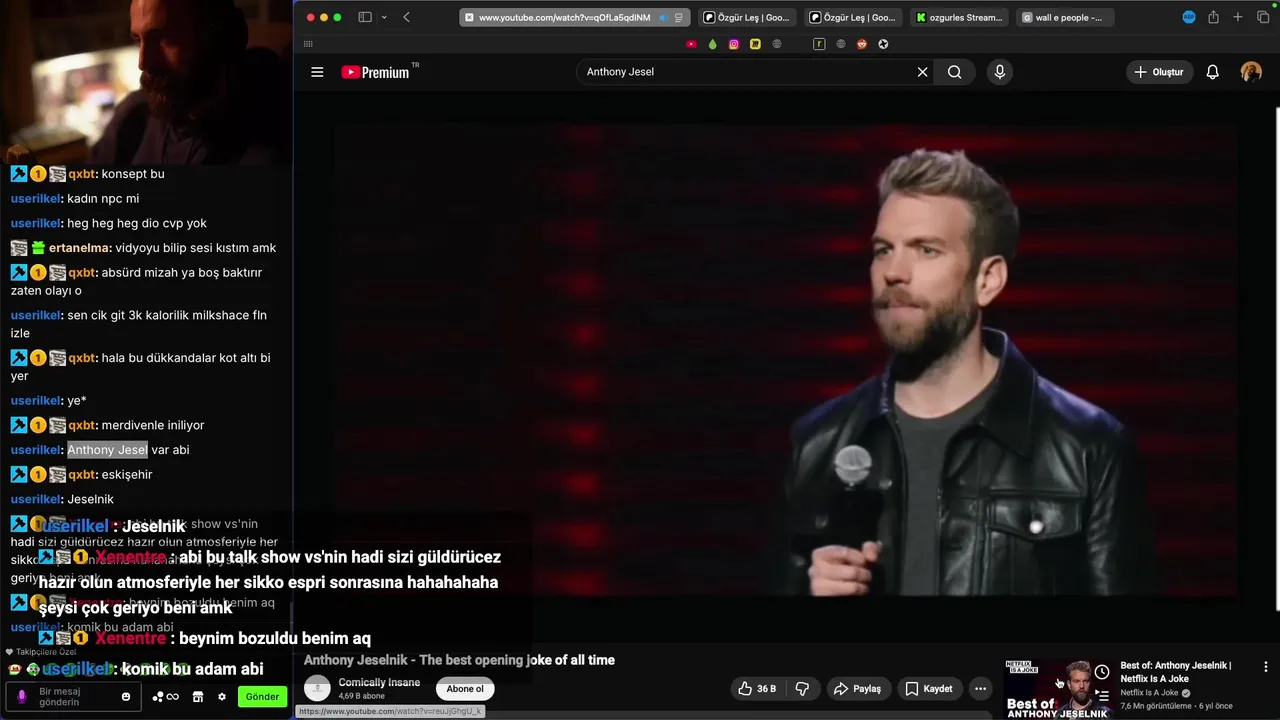Open the Oluştur create menu
The image size is (1280, 720).
(1160, 72)
